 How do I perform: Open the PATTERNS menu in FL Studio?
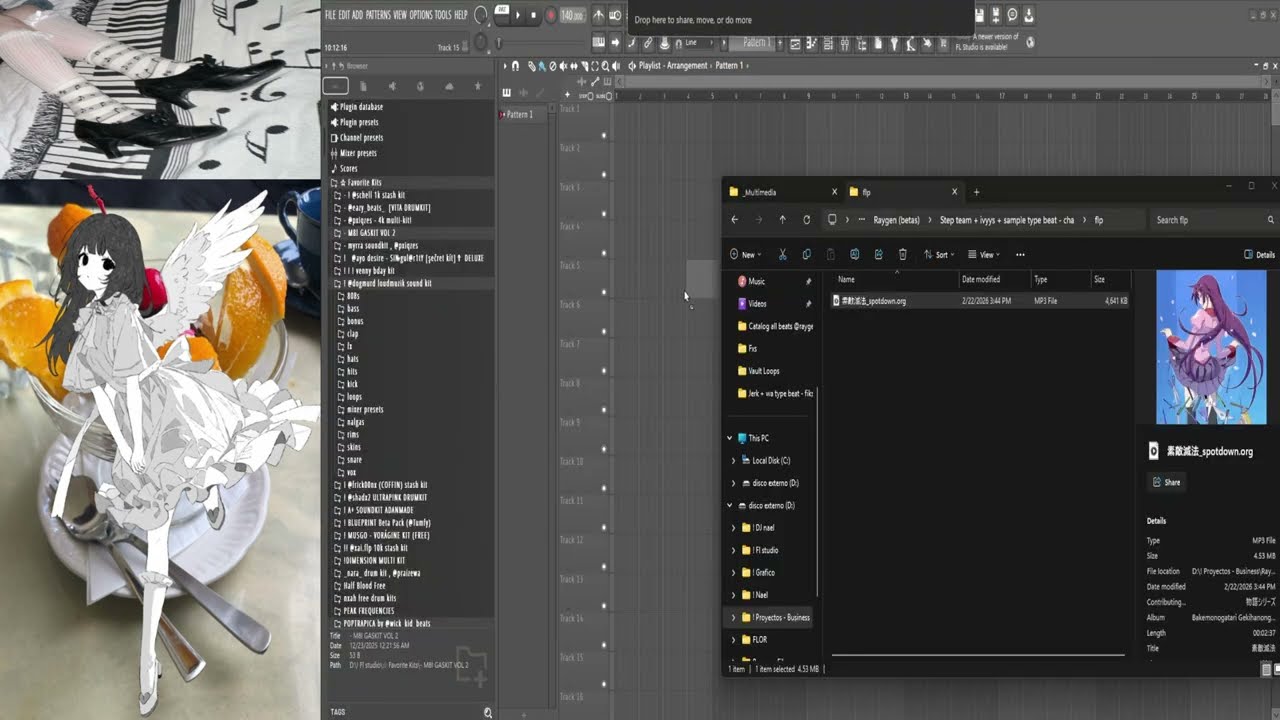pos(378,15)
